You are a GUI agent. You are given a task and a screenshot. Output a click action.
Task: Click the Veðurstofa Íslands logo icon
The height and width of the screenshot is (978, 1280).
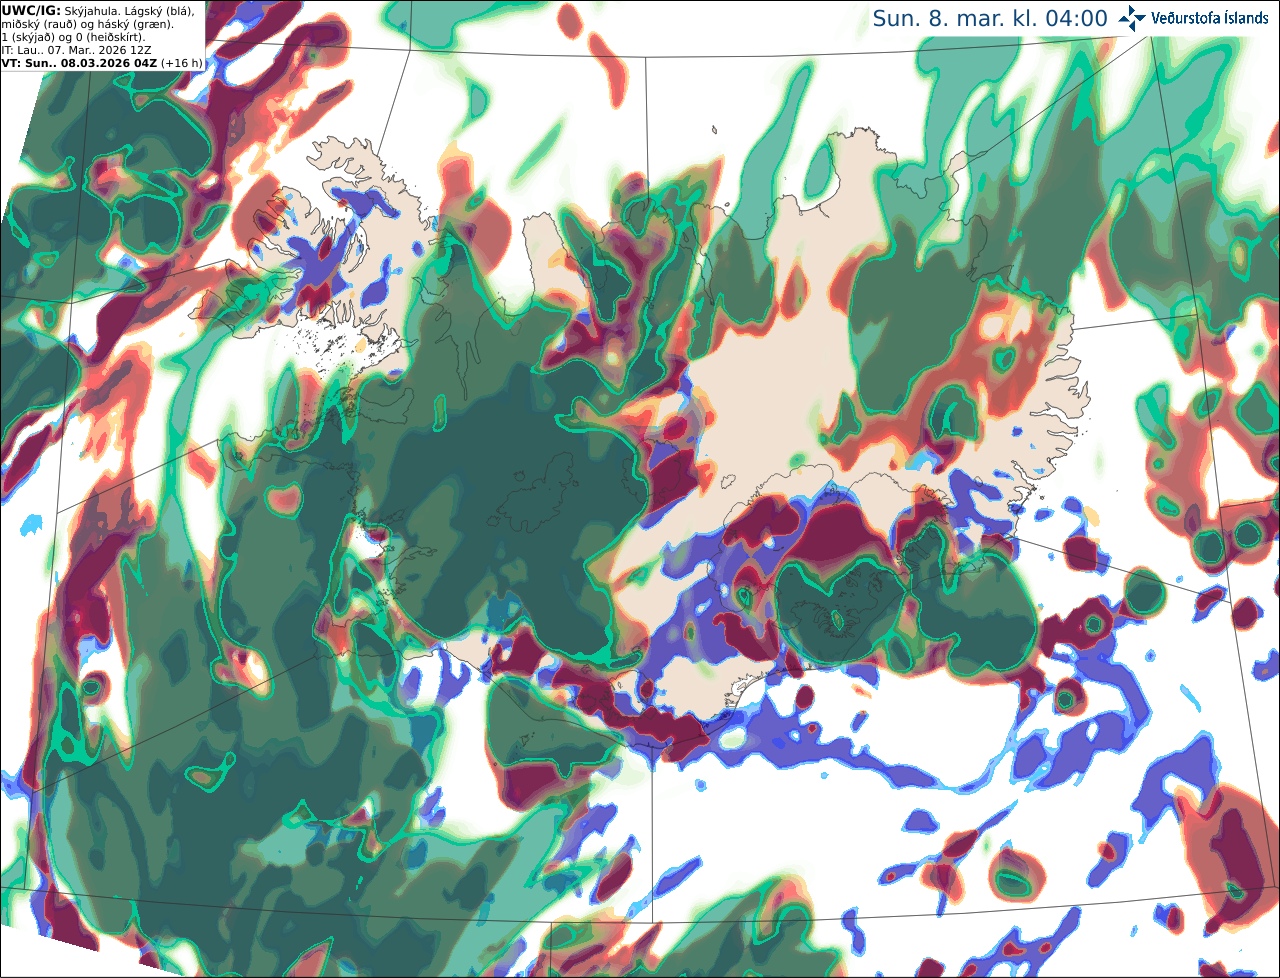pos(1132,18)
